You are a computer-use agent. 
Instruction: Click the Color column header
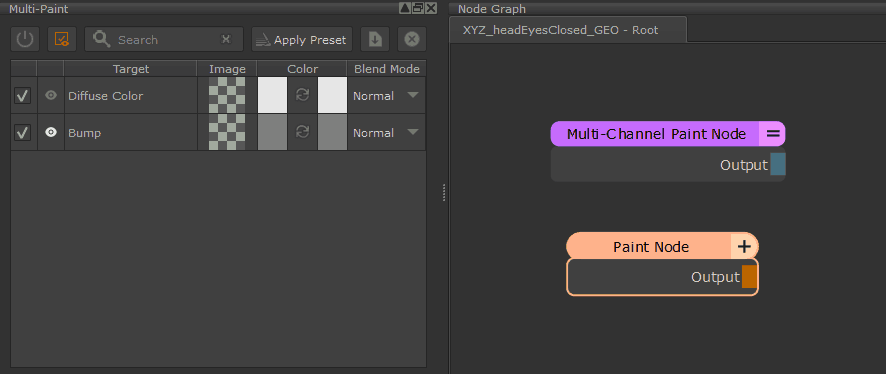tap(302, 69)
